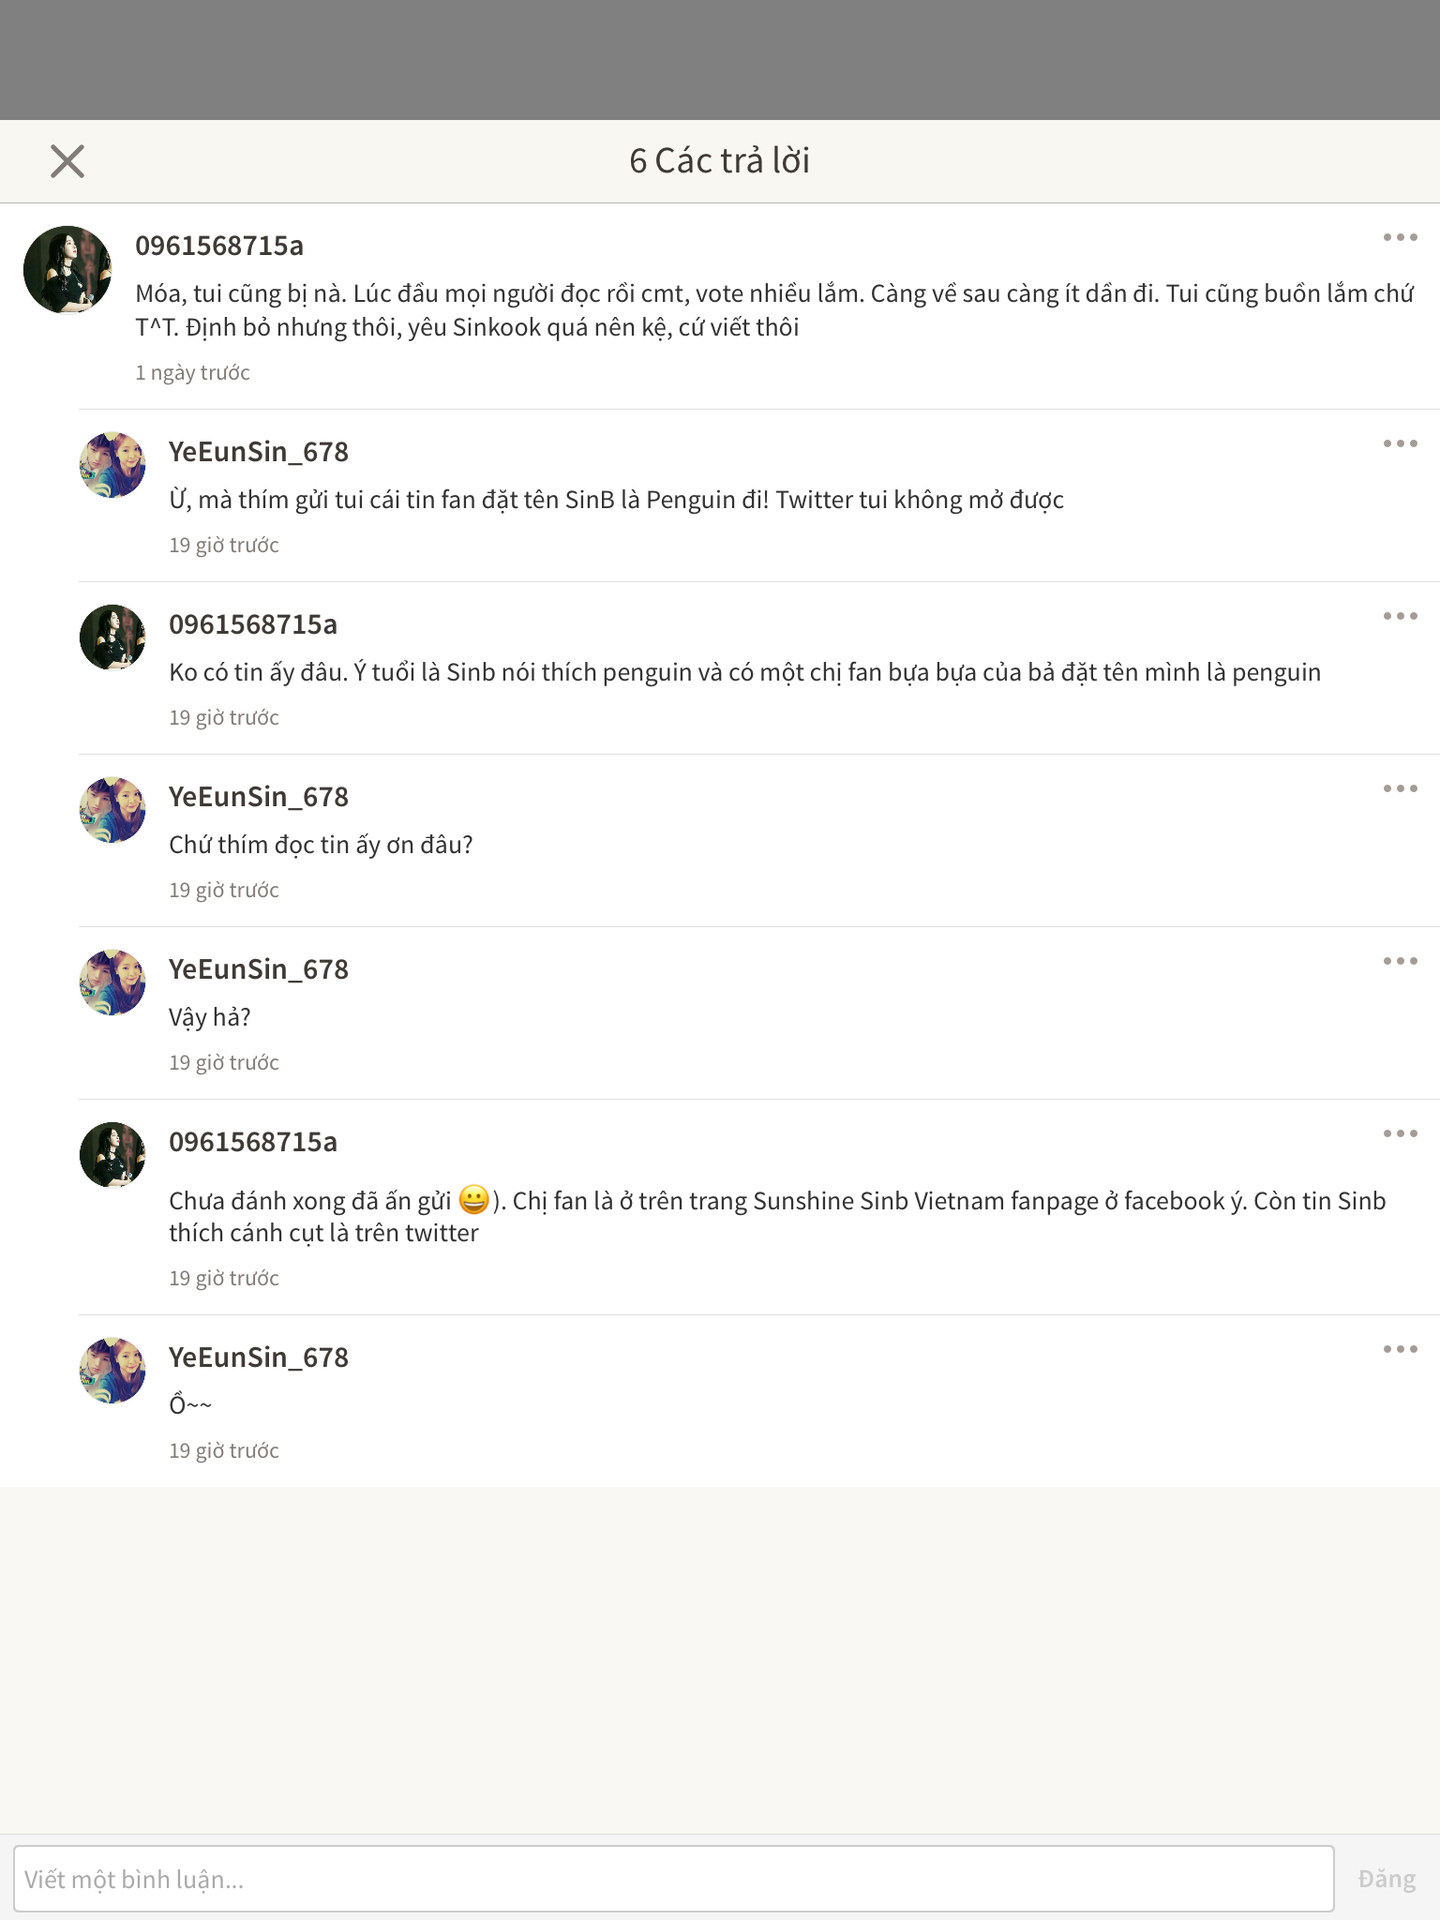Close the replies panel with the X

[x=67, y=161]
